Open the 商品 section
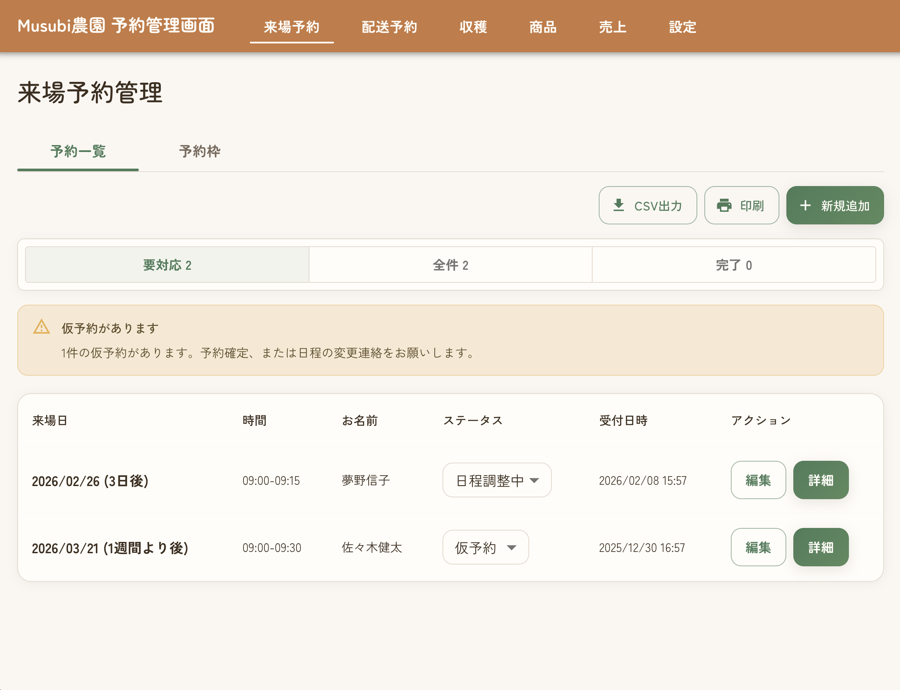The height and width of the screenshot is (690, 900). [x=543, y=27]
